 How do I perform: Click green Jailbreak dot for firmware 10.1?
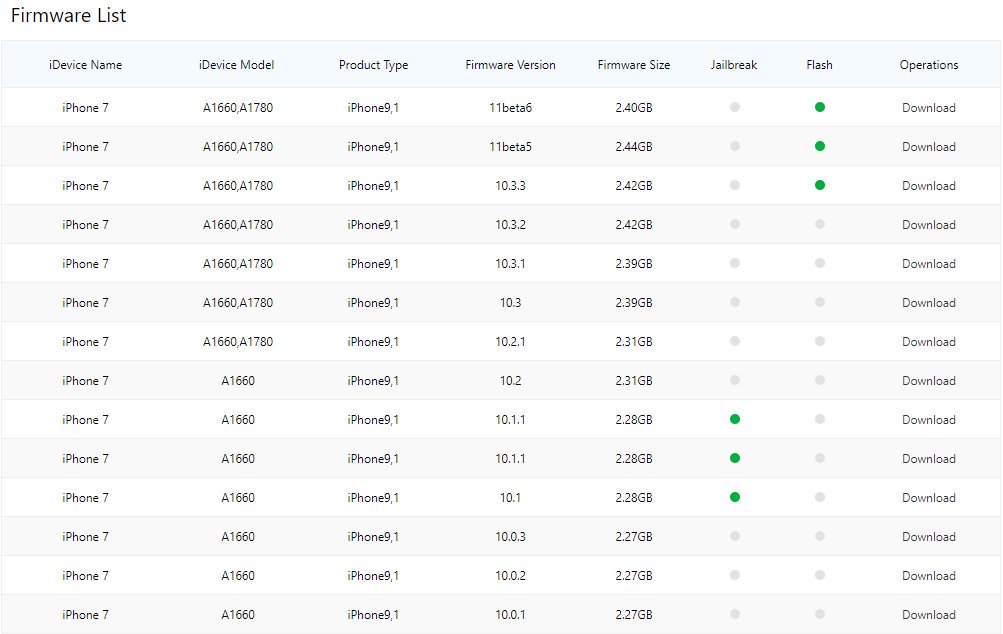coord(735,497)
